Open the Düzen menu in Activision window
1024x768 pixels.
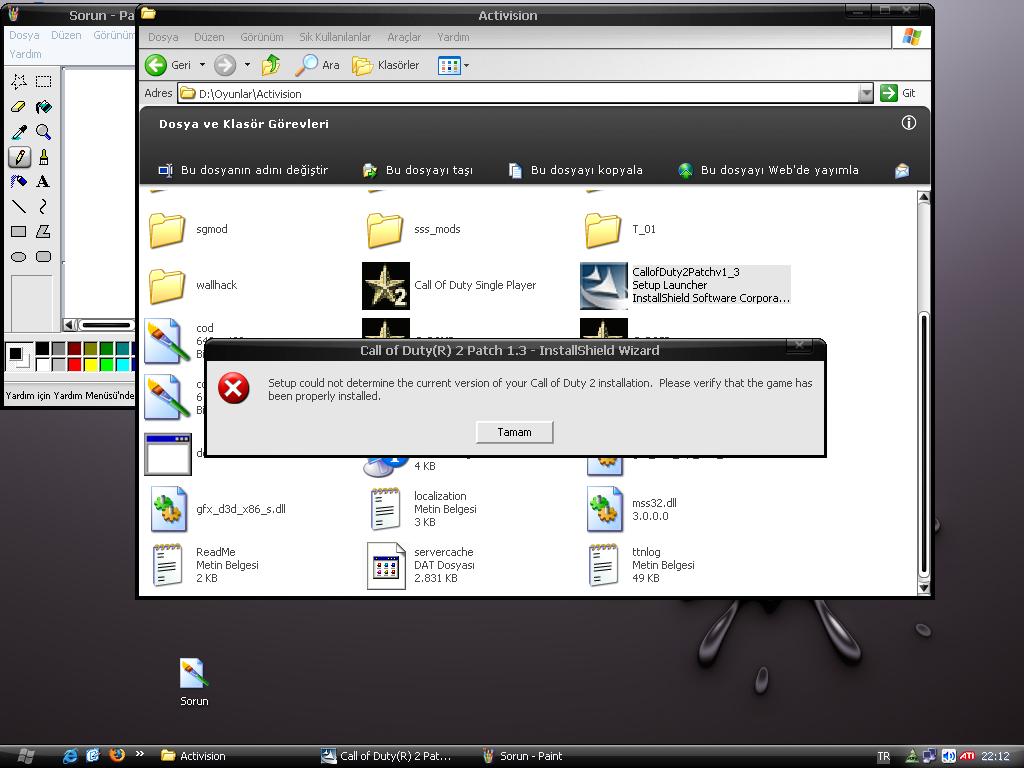[x=209, y=37]
